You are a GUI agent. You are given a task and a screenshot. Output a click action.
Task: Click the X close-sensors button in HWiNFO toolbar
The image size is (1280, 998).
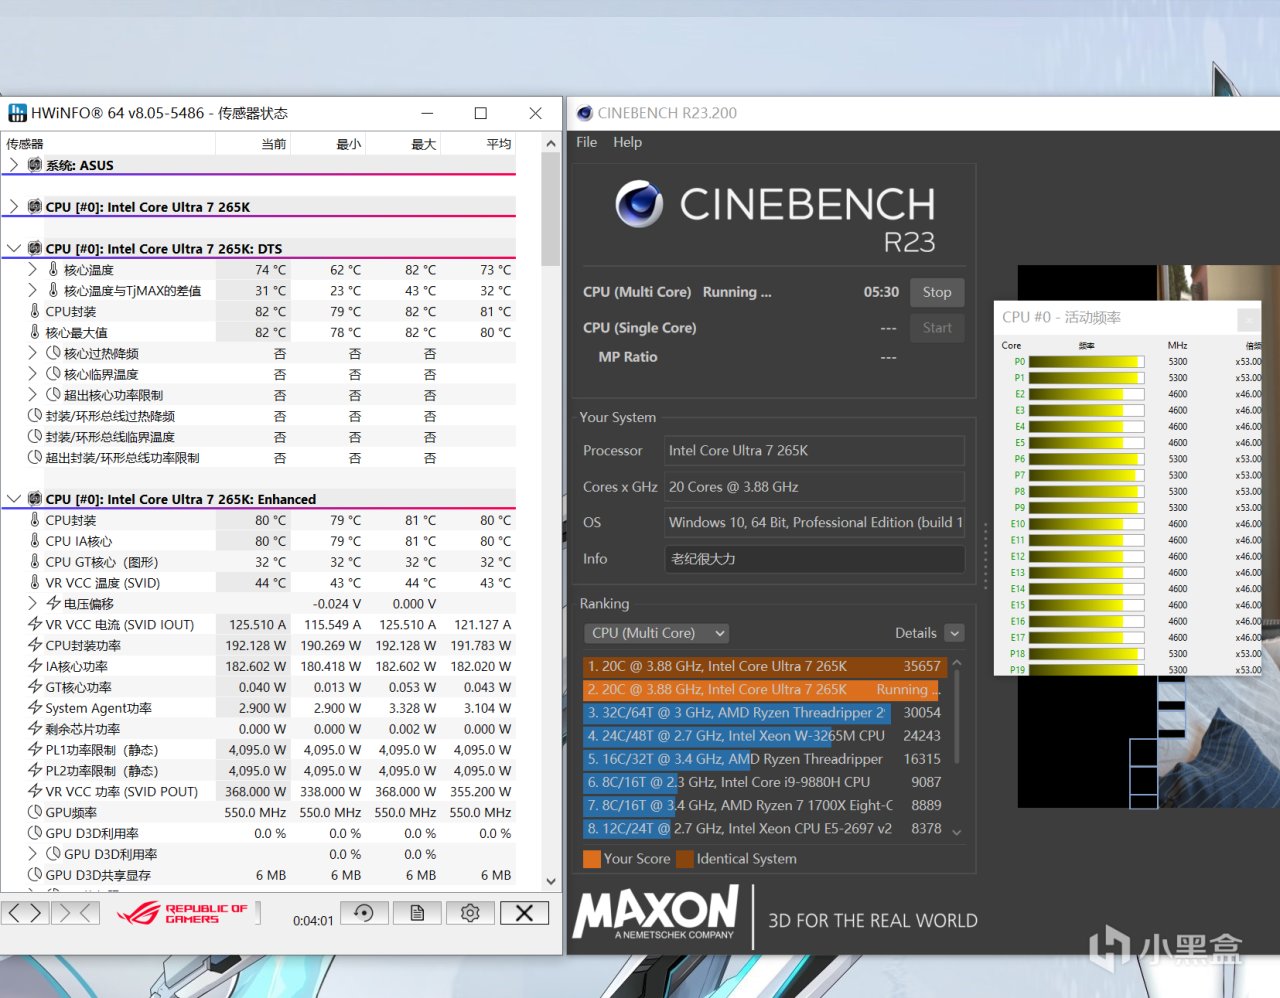[x=524, y=912]
